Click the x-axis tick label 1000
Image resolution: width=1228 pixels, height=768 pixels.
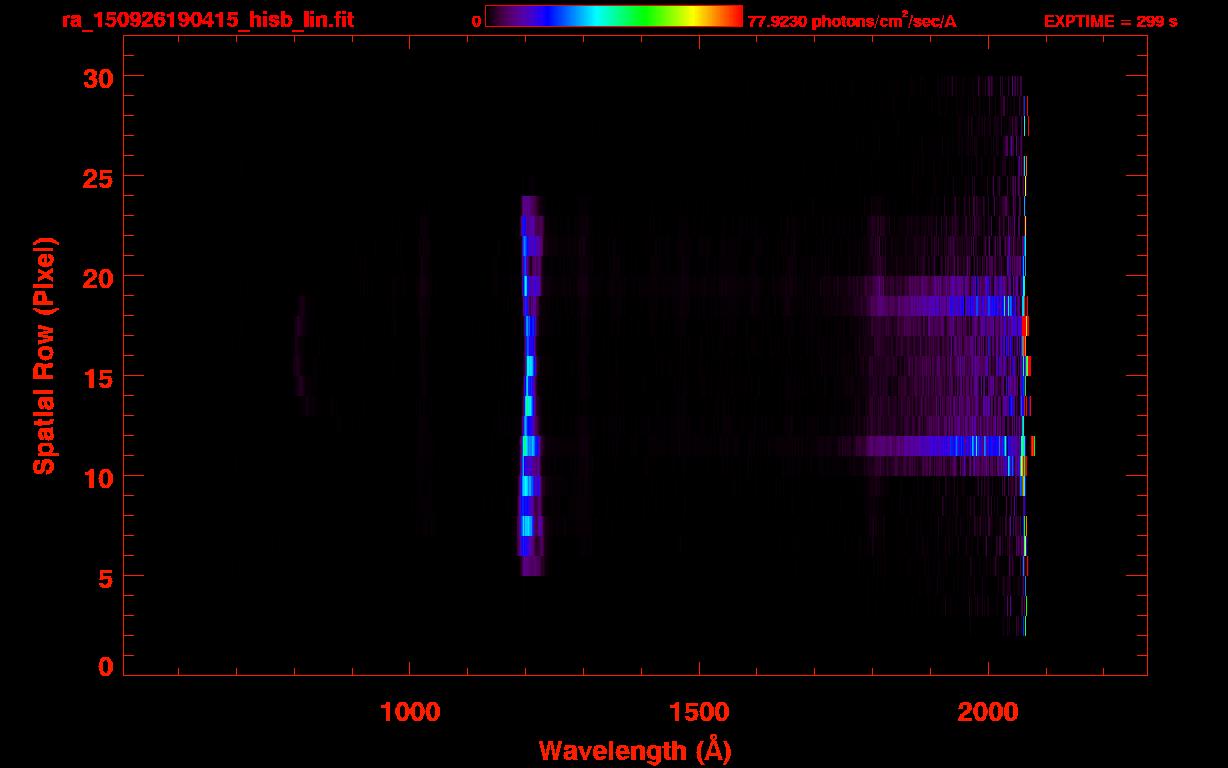tap(410, 712)
